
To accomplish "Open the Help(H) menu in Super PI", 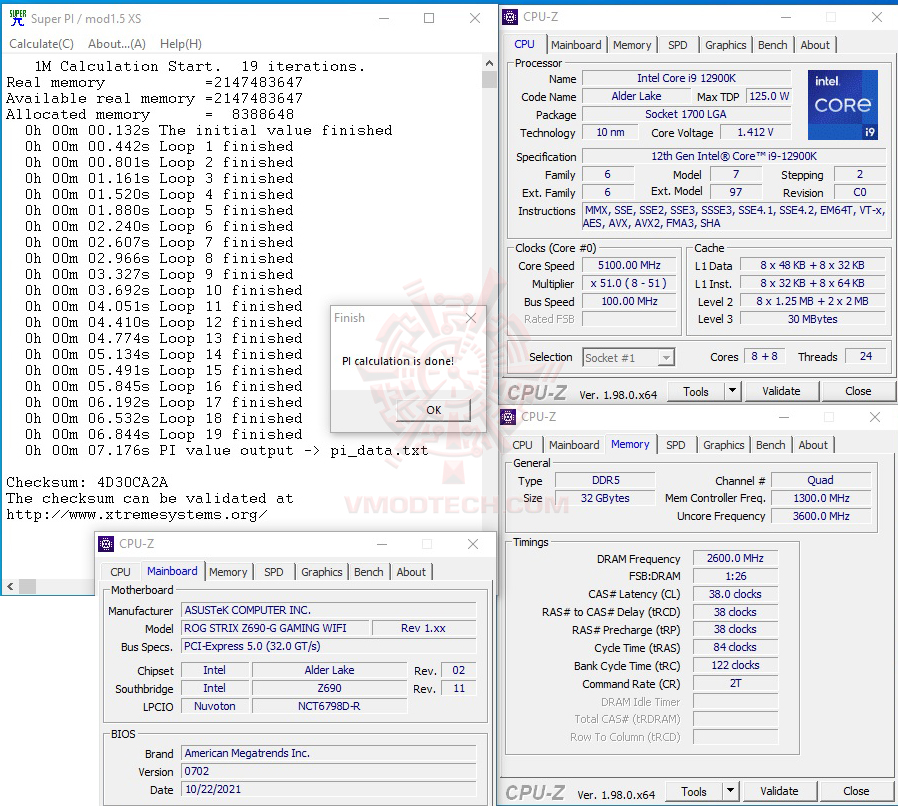I will pos(180,44).
